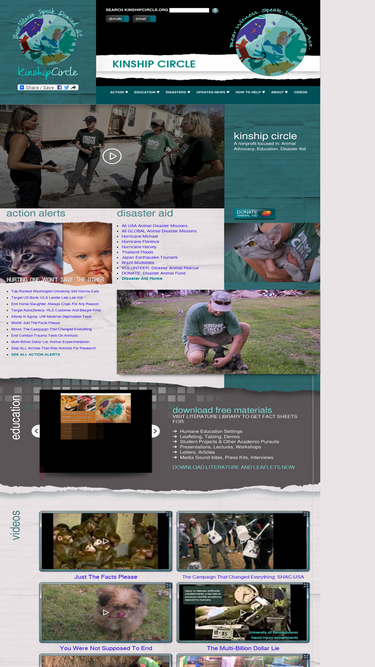Go to the Videos menu item
The height and width of the screenshot is (667, 375).
pyautogui.click(x=301, y=92)
